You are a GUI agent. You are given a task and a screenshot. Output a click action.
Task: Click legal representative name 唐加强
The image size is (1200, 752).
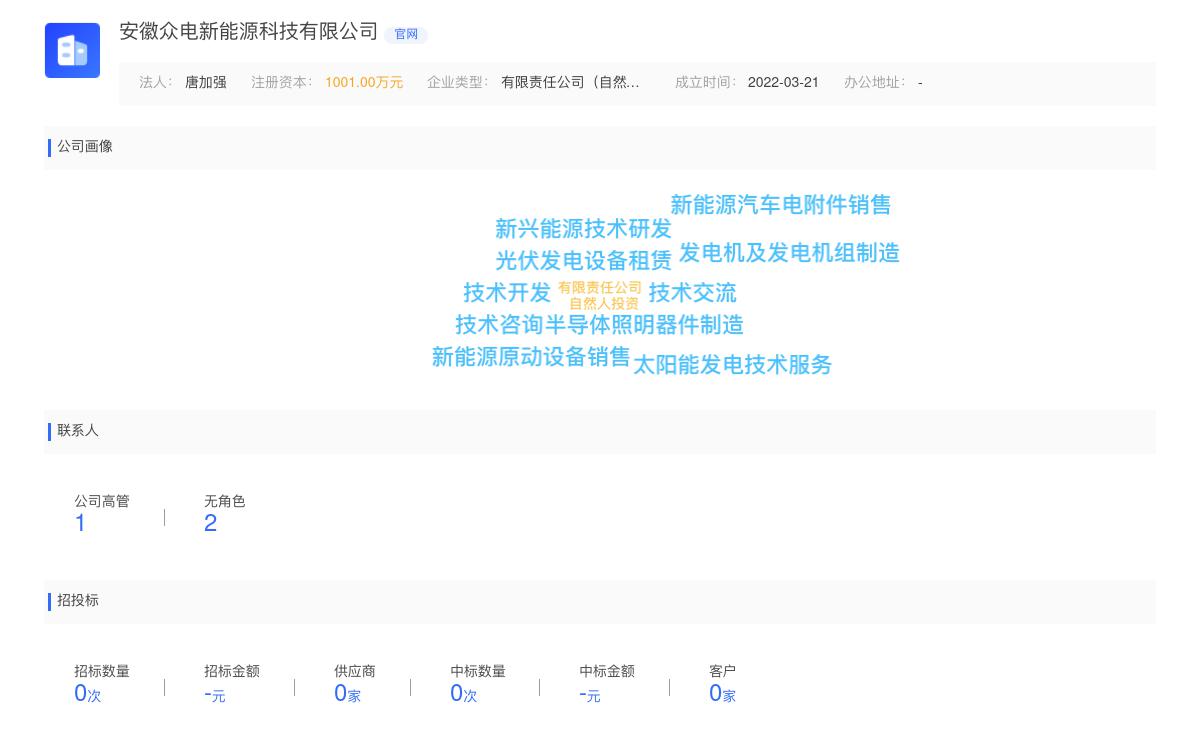pos(206,83)
